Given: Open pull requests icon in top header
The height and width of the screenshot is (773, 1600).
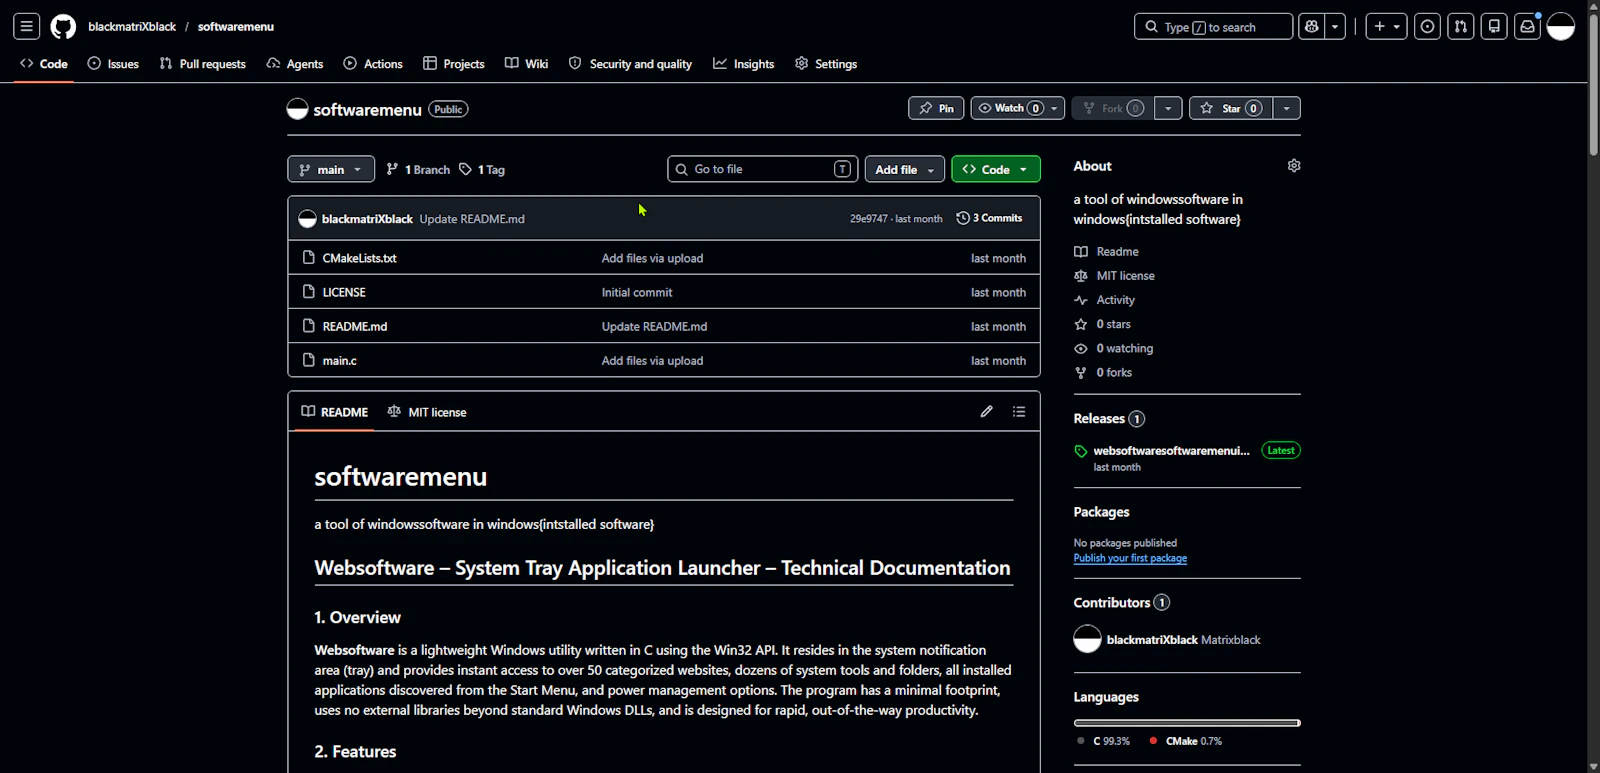Looking at the screenshot, I should (x=1461, y=27).
